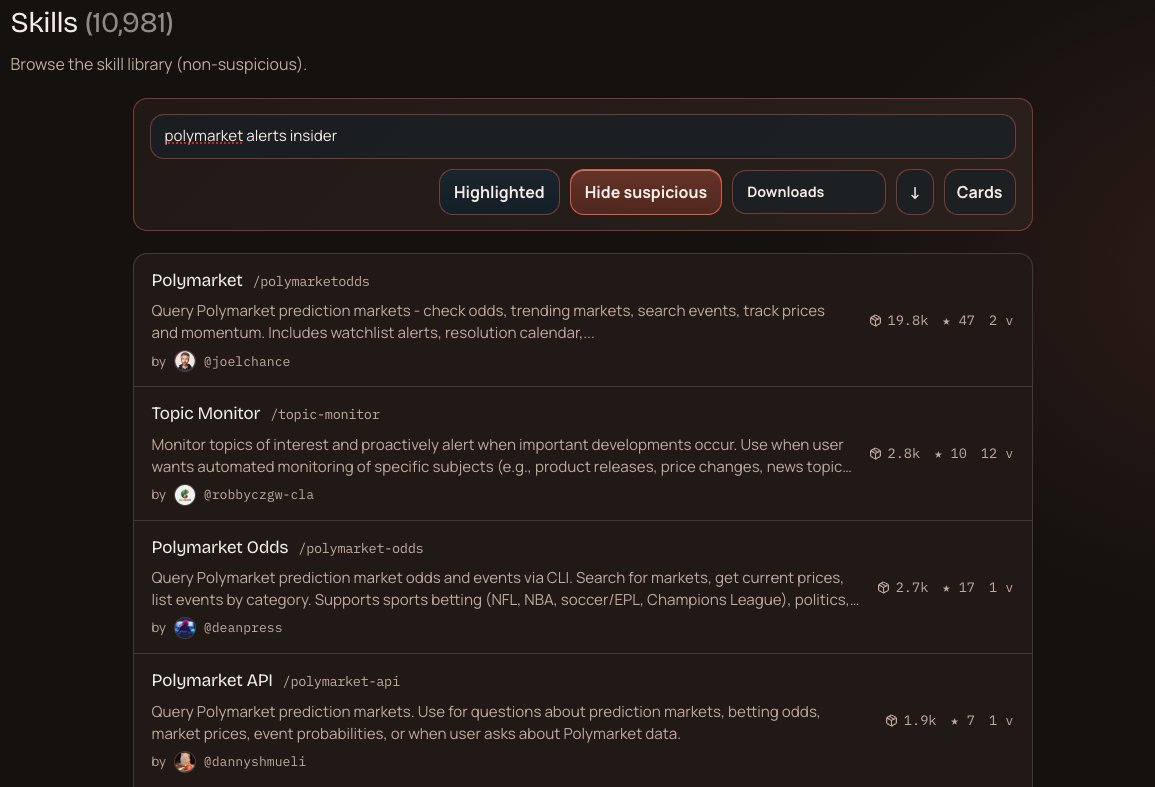Open the Polymarket Odds skill title

pos(220,548)
